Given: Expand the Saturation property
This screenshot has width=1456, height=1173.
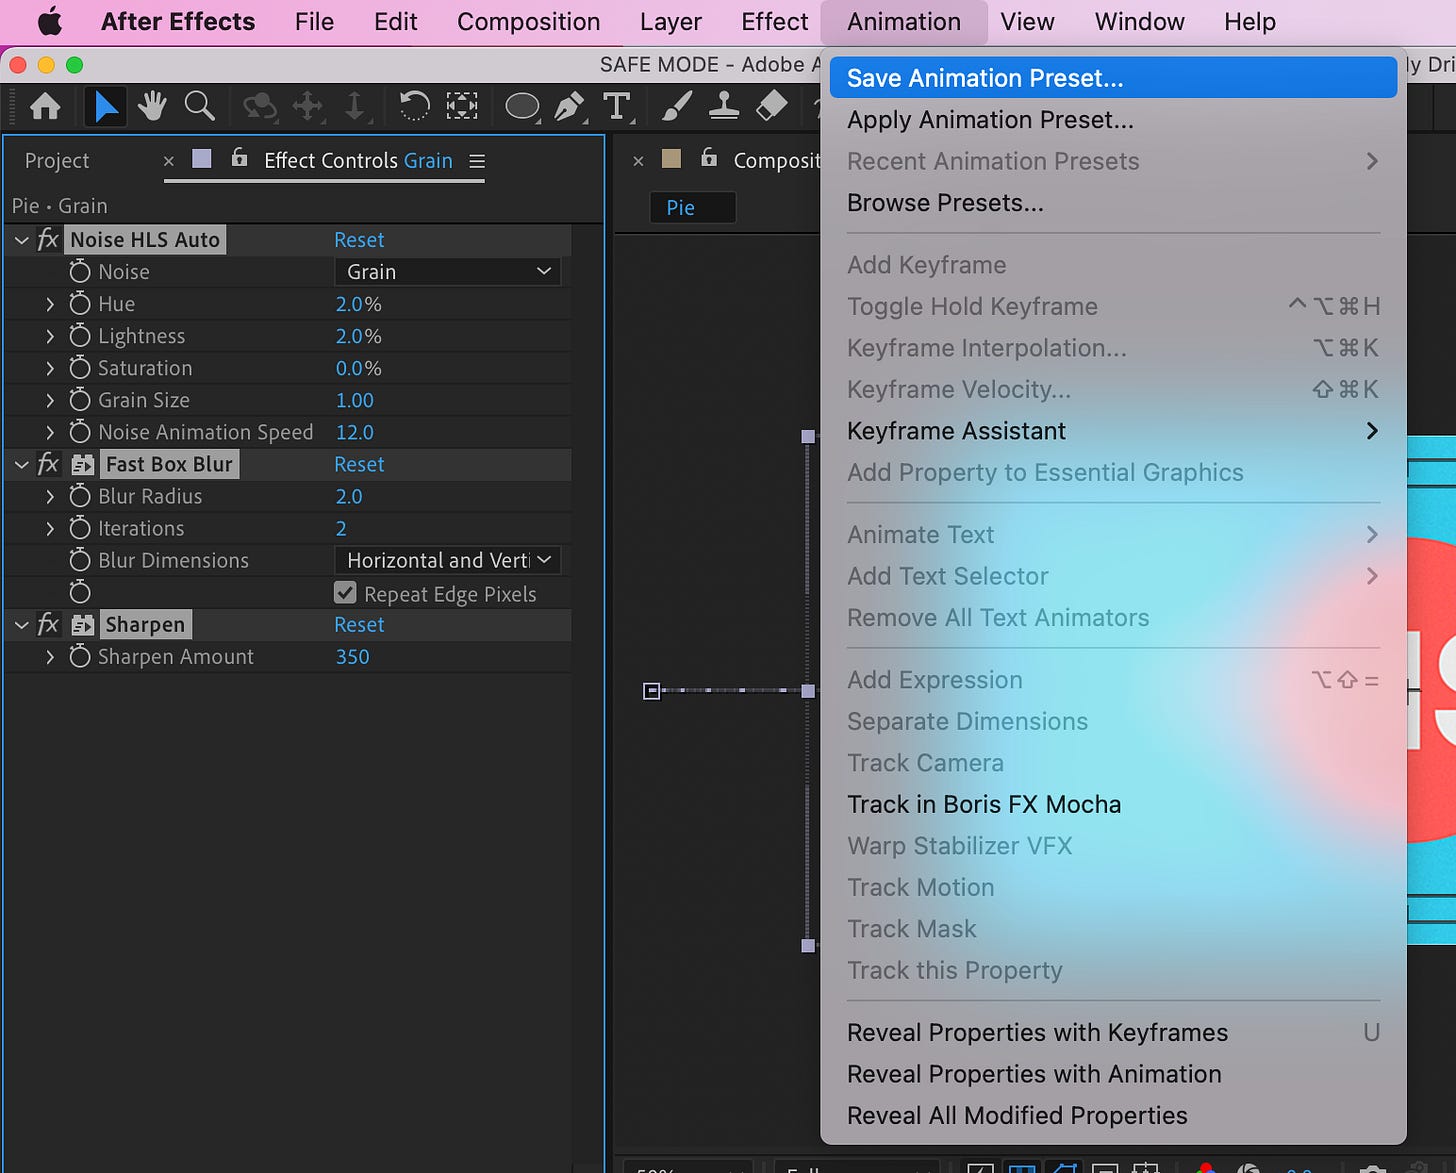Looking at the screenshot, I should 50,368.
